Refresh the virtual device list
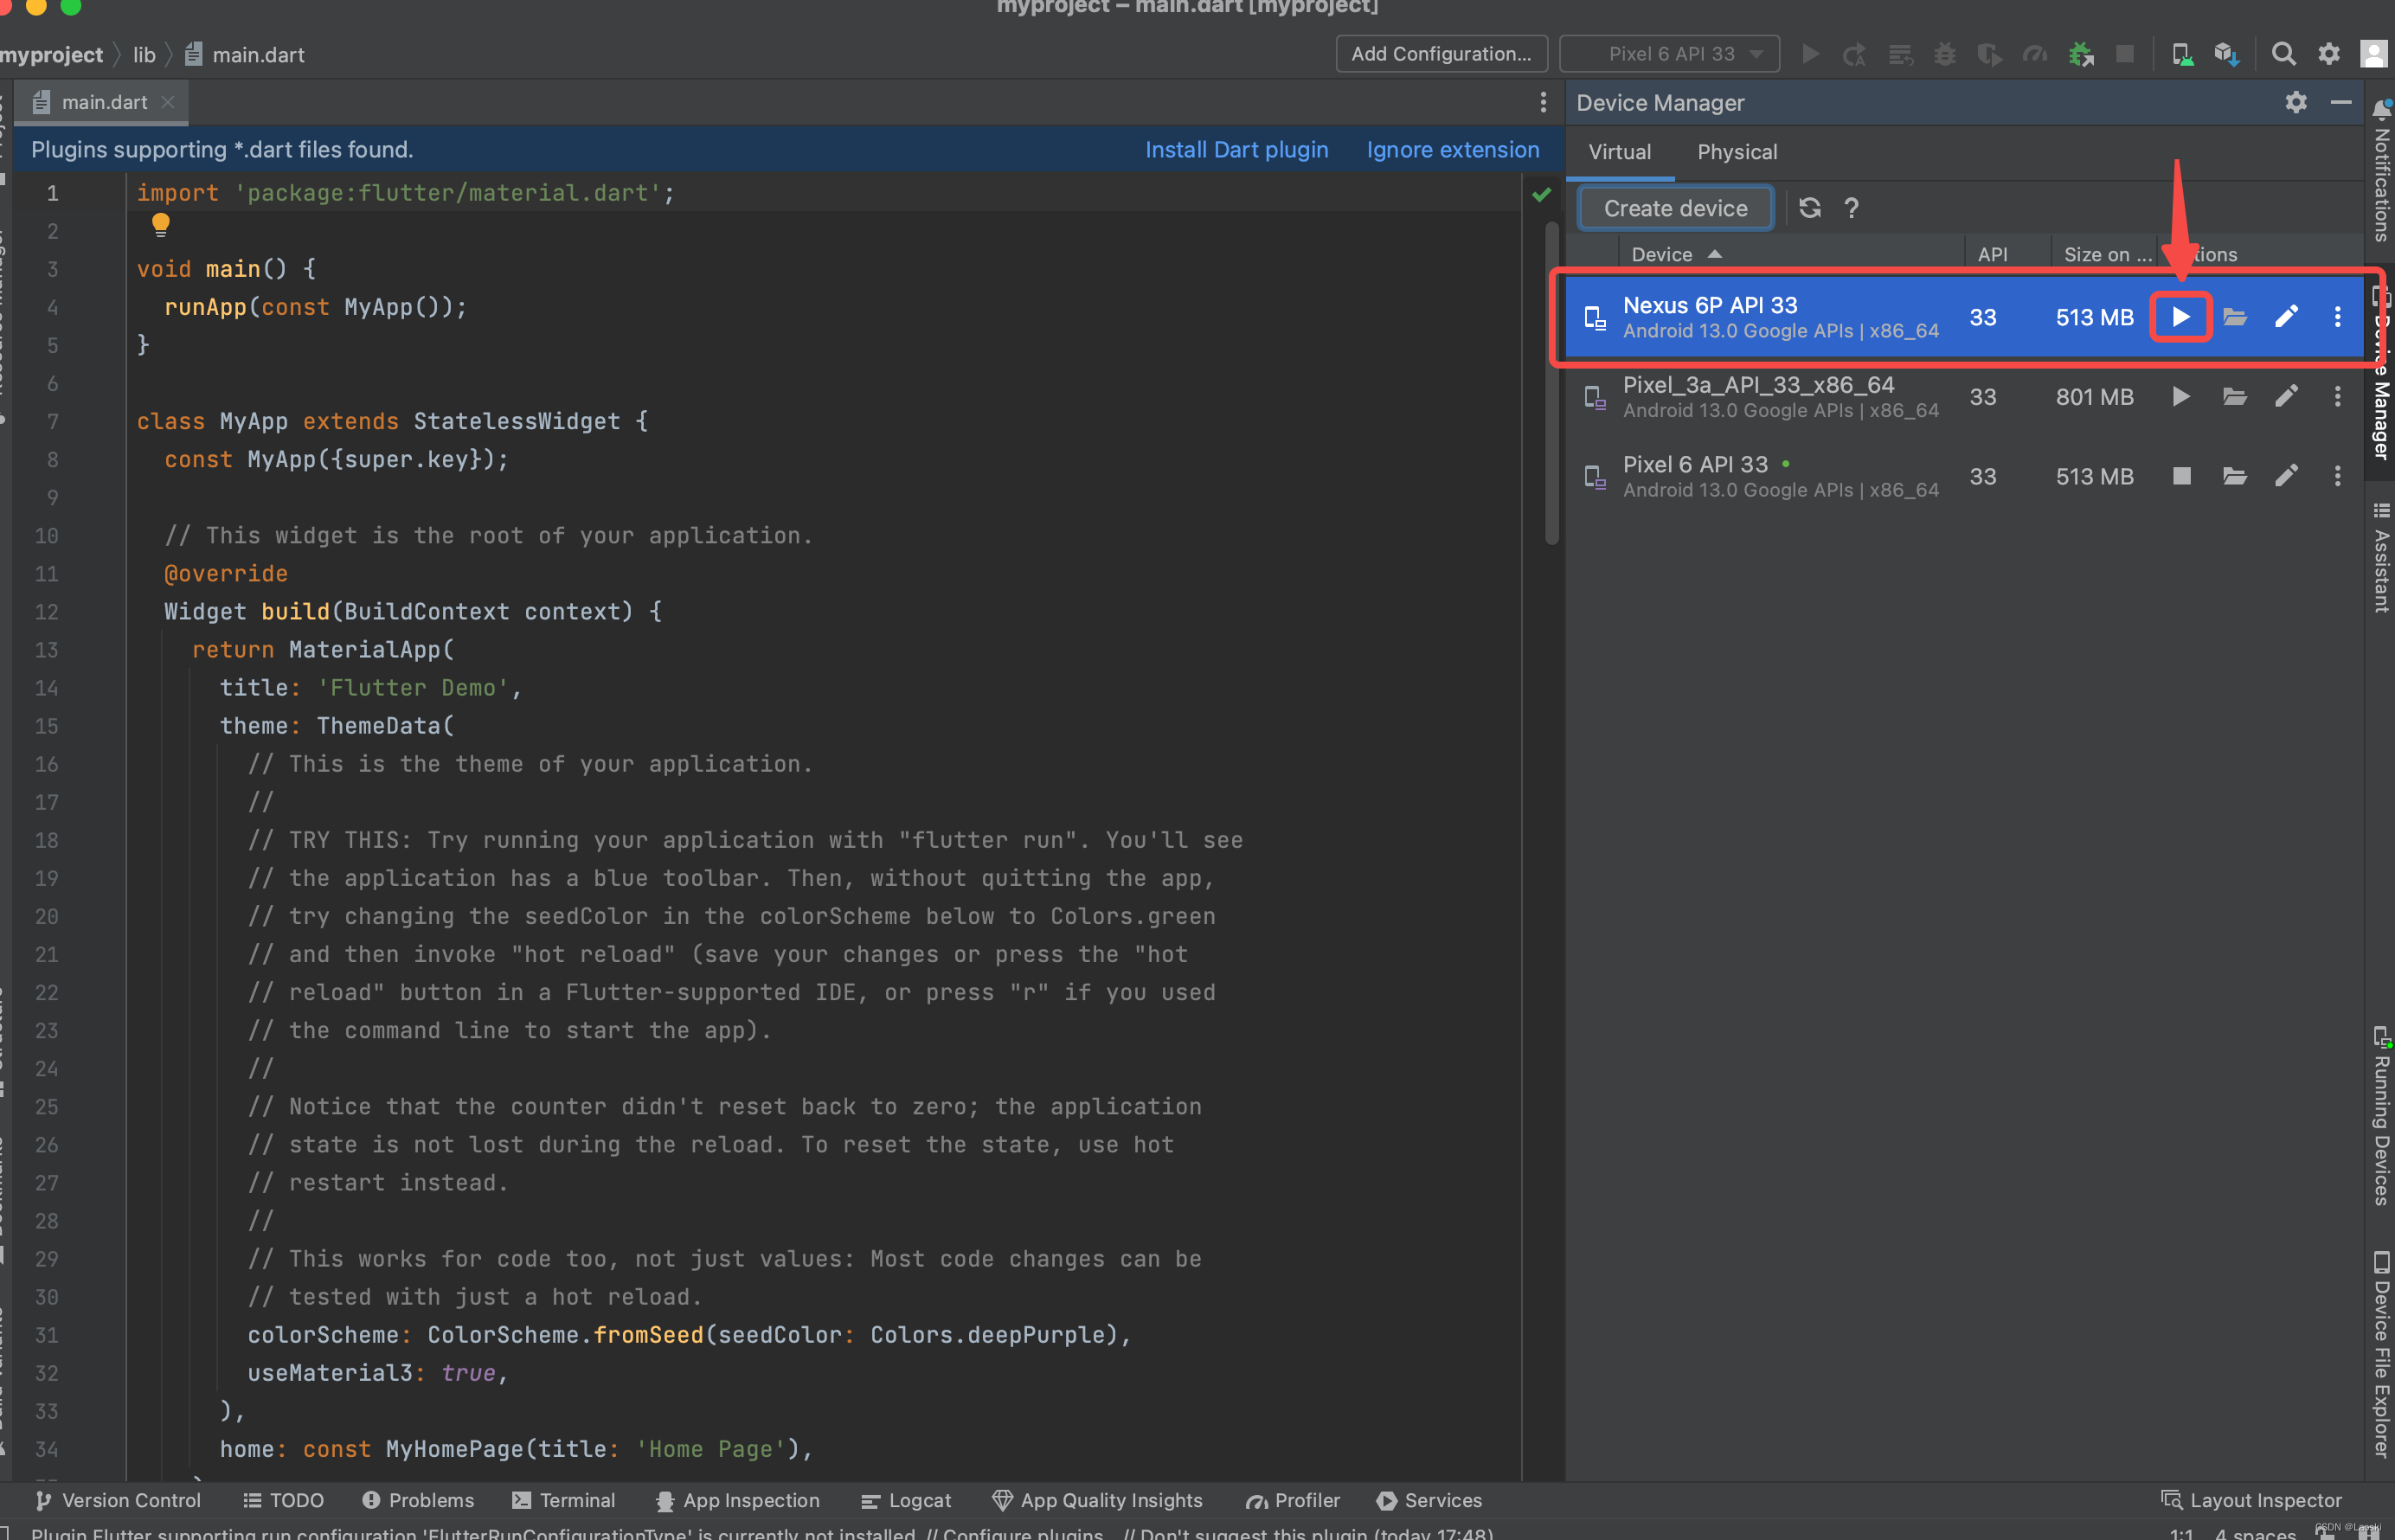 [1809, 208]
